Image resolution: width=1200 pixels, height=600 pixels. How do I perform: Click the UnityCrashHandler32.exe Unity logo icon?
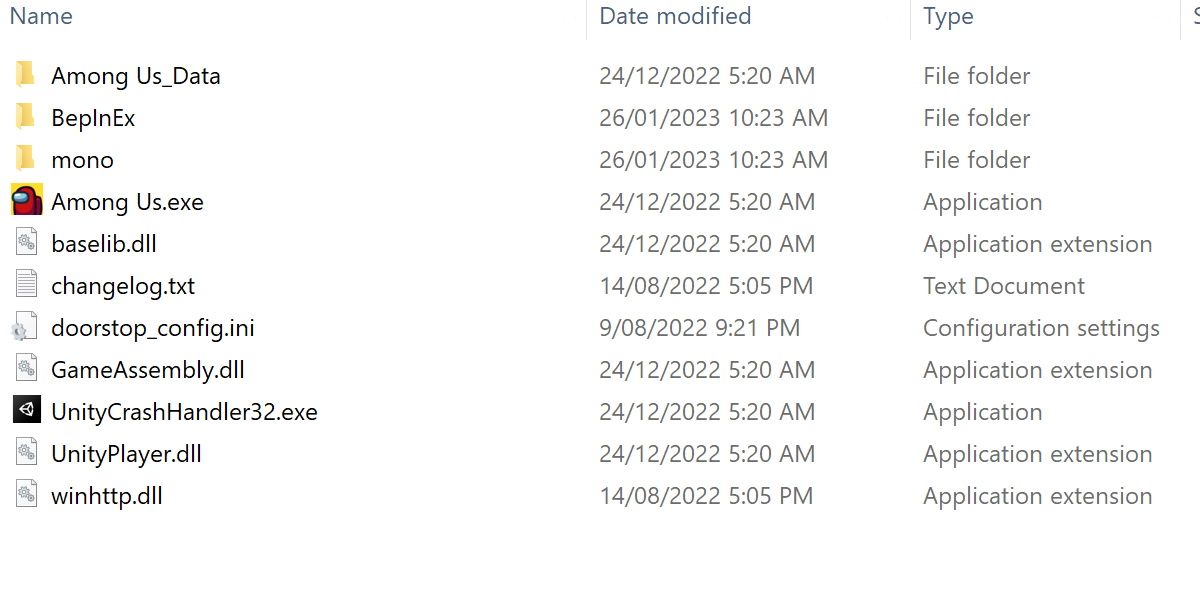click(27, 411)
